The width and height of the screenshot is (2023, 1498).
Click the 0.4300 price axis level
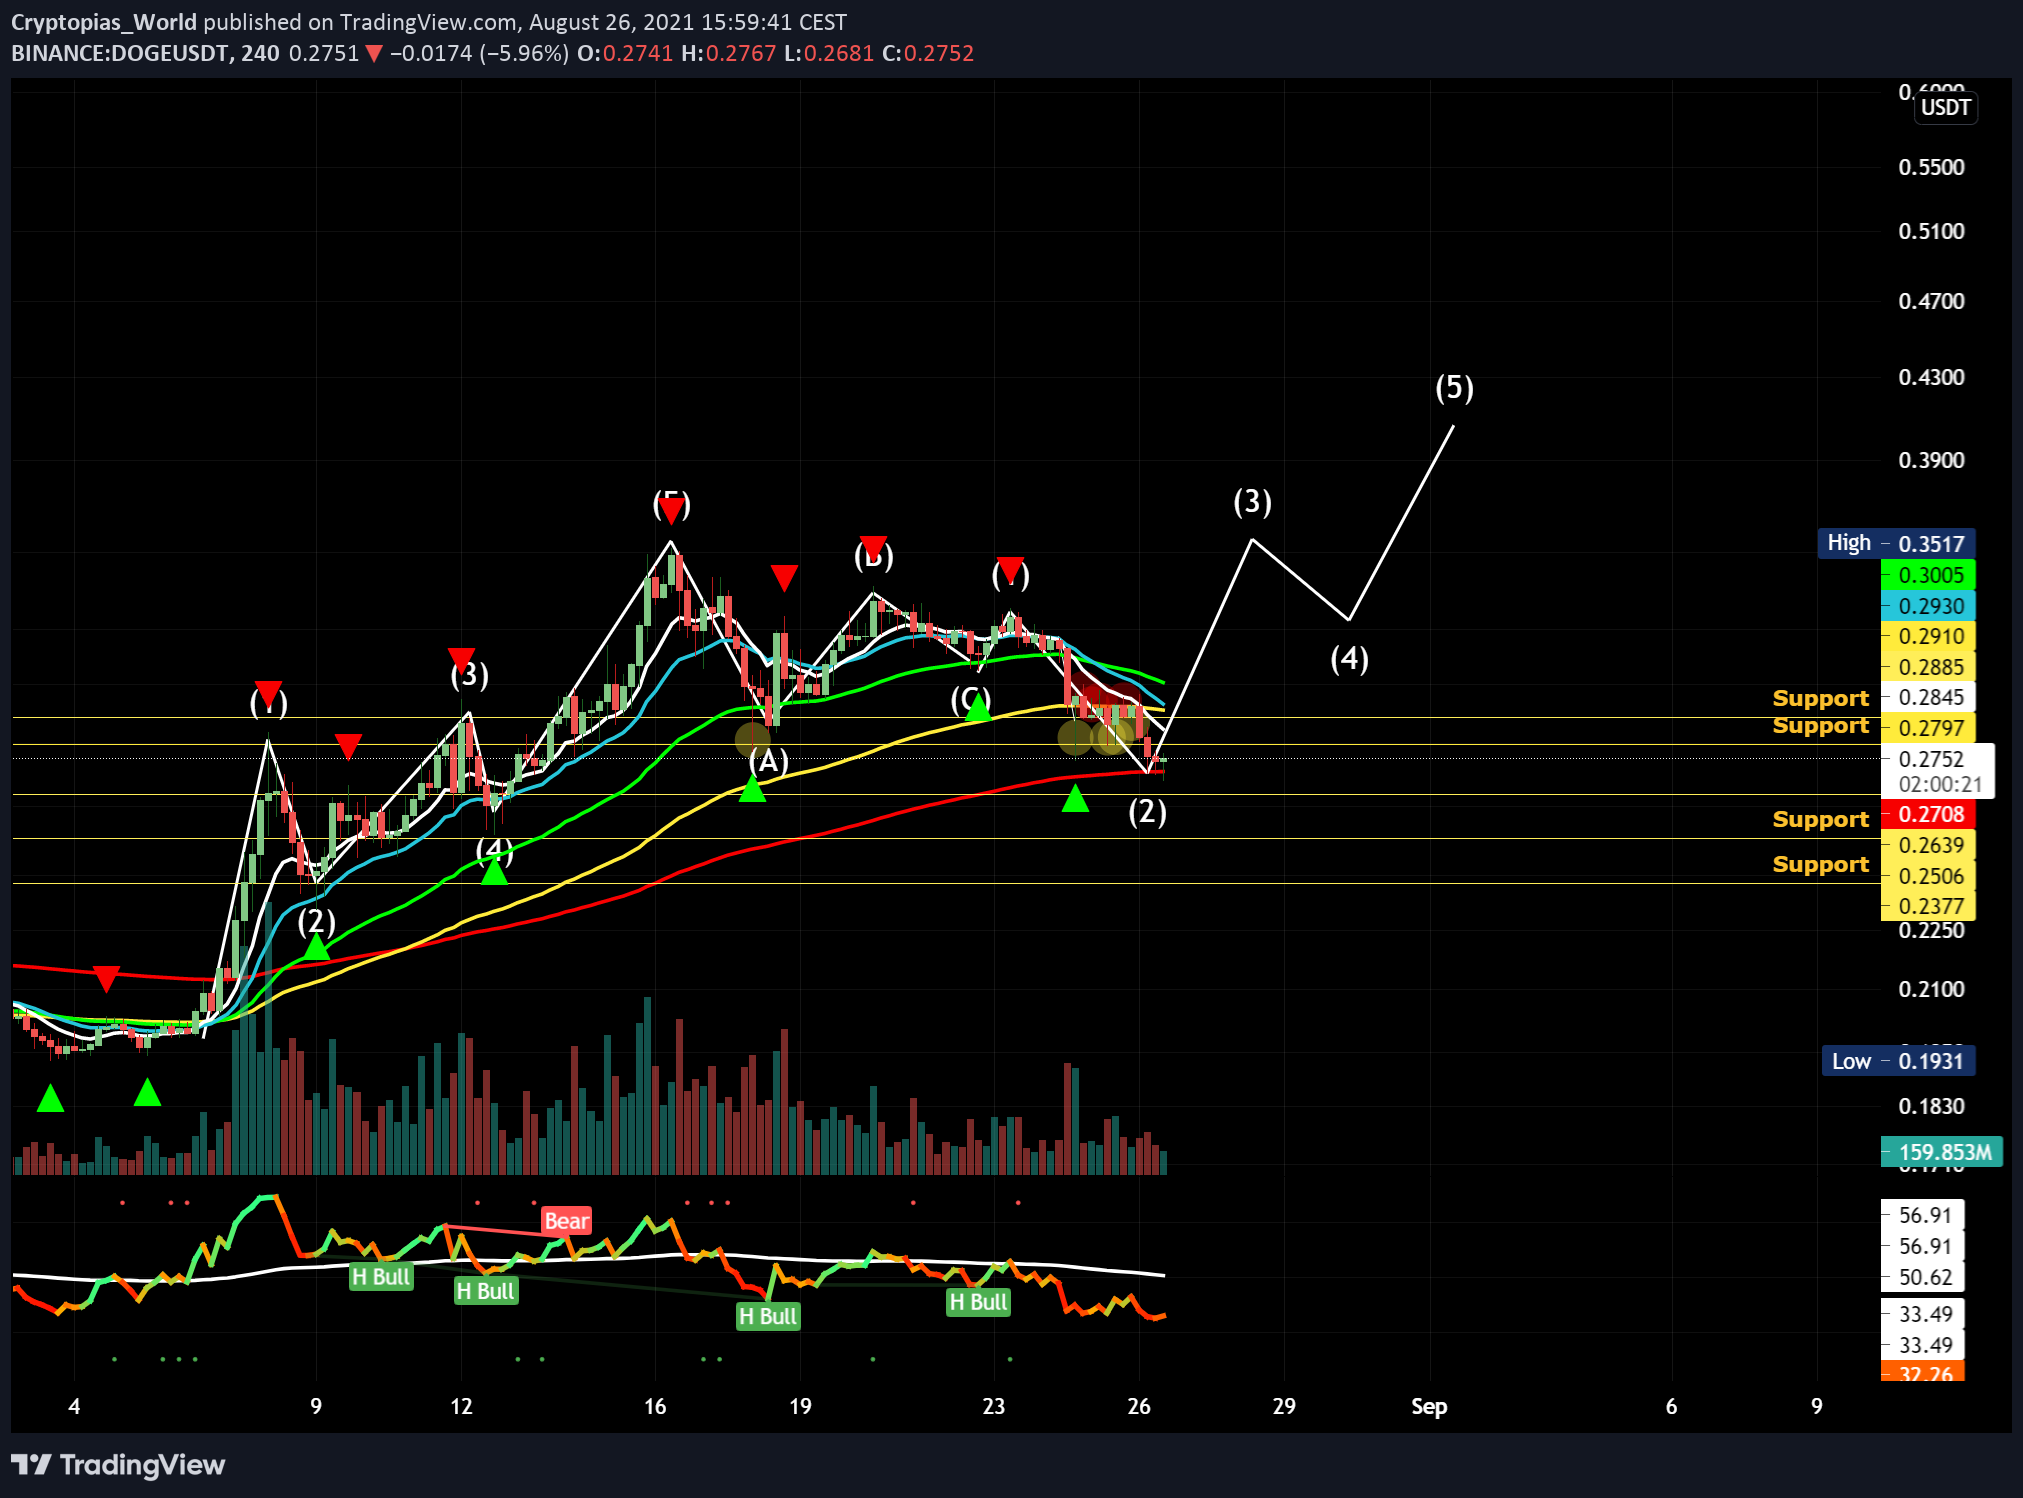[x=1932, y=377]
